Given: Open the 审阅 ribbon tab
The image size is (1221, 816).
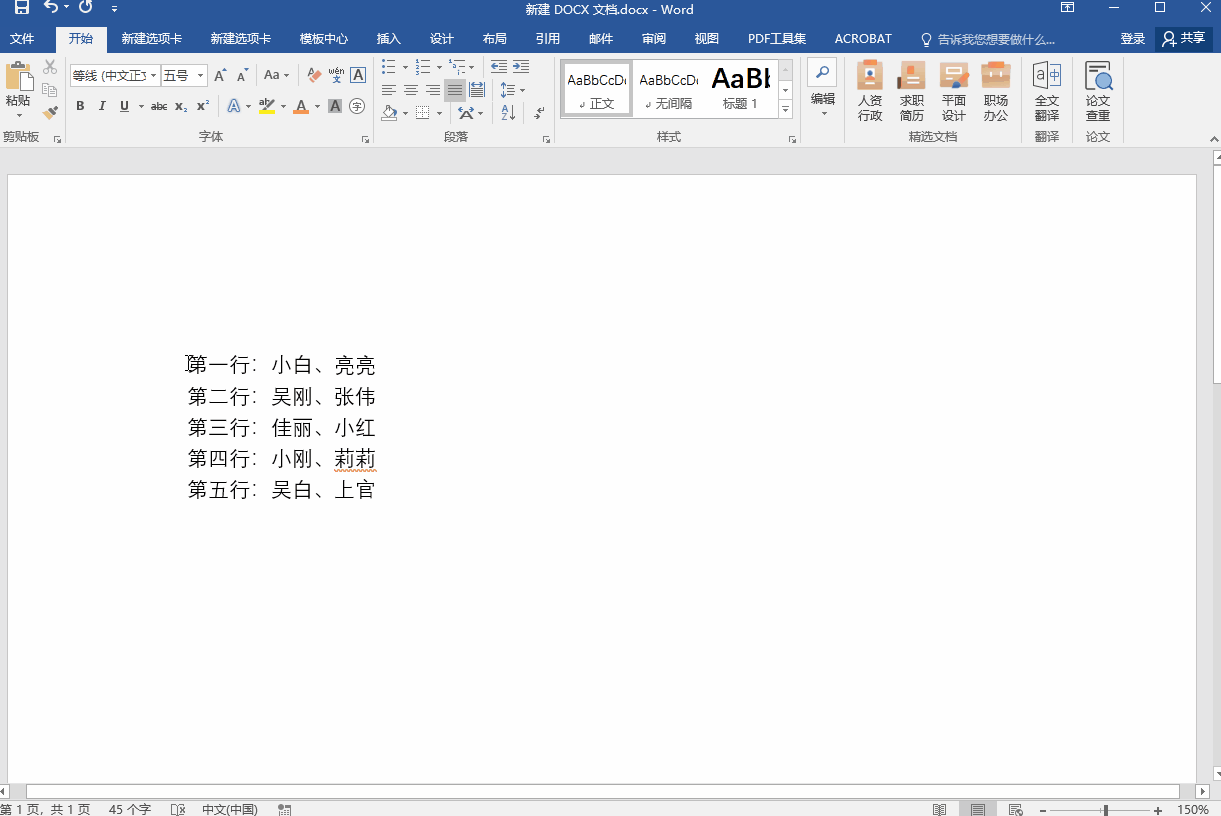Looking at the screenshot, I should [653, 39].
